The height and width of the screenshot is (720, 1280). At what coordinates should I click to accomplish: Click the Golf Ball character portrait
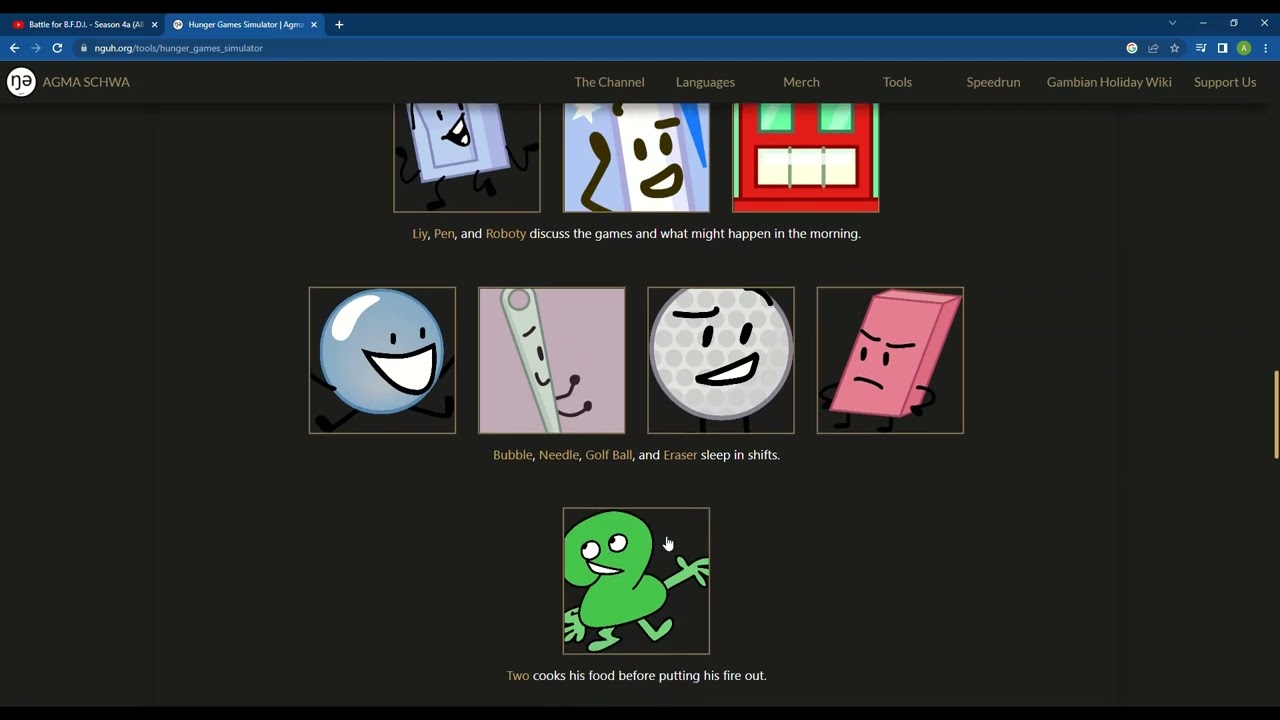[721, 360]
